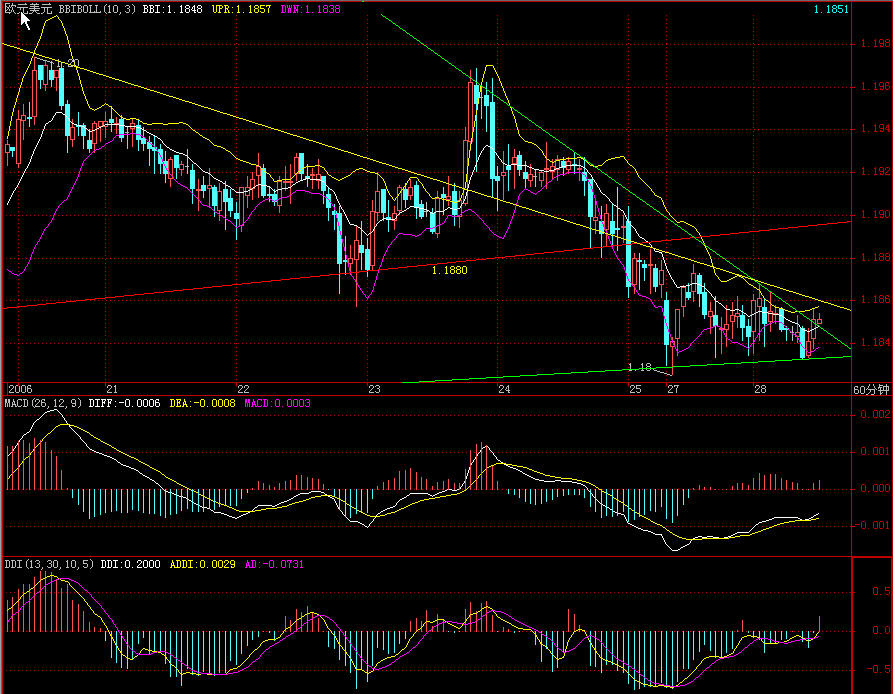Click date 23 on the time axis
The image size is (893, 694).
[374, 389]
